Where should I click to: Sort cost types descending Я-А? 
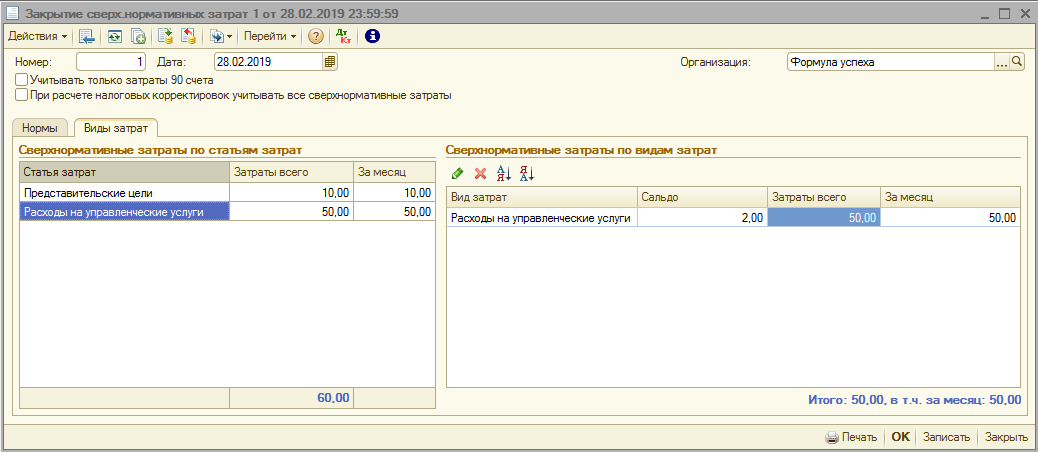[x=527, y=173]
